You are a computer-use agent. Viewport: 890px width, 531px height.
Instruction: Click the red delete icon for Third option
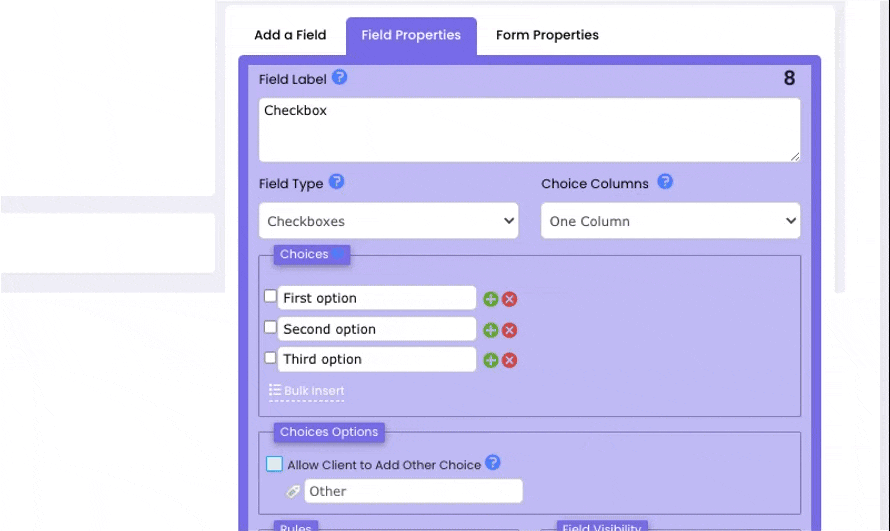coord(509,360)
